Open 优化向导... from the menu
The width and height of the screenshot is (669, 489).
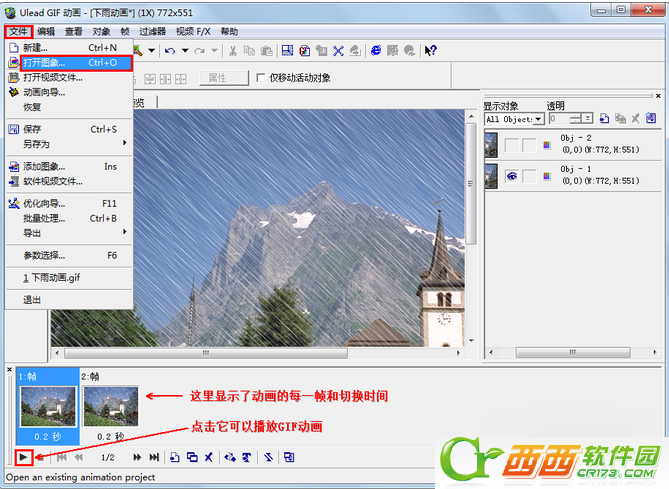point(69,204)
